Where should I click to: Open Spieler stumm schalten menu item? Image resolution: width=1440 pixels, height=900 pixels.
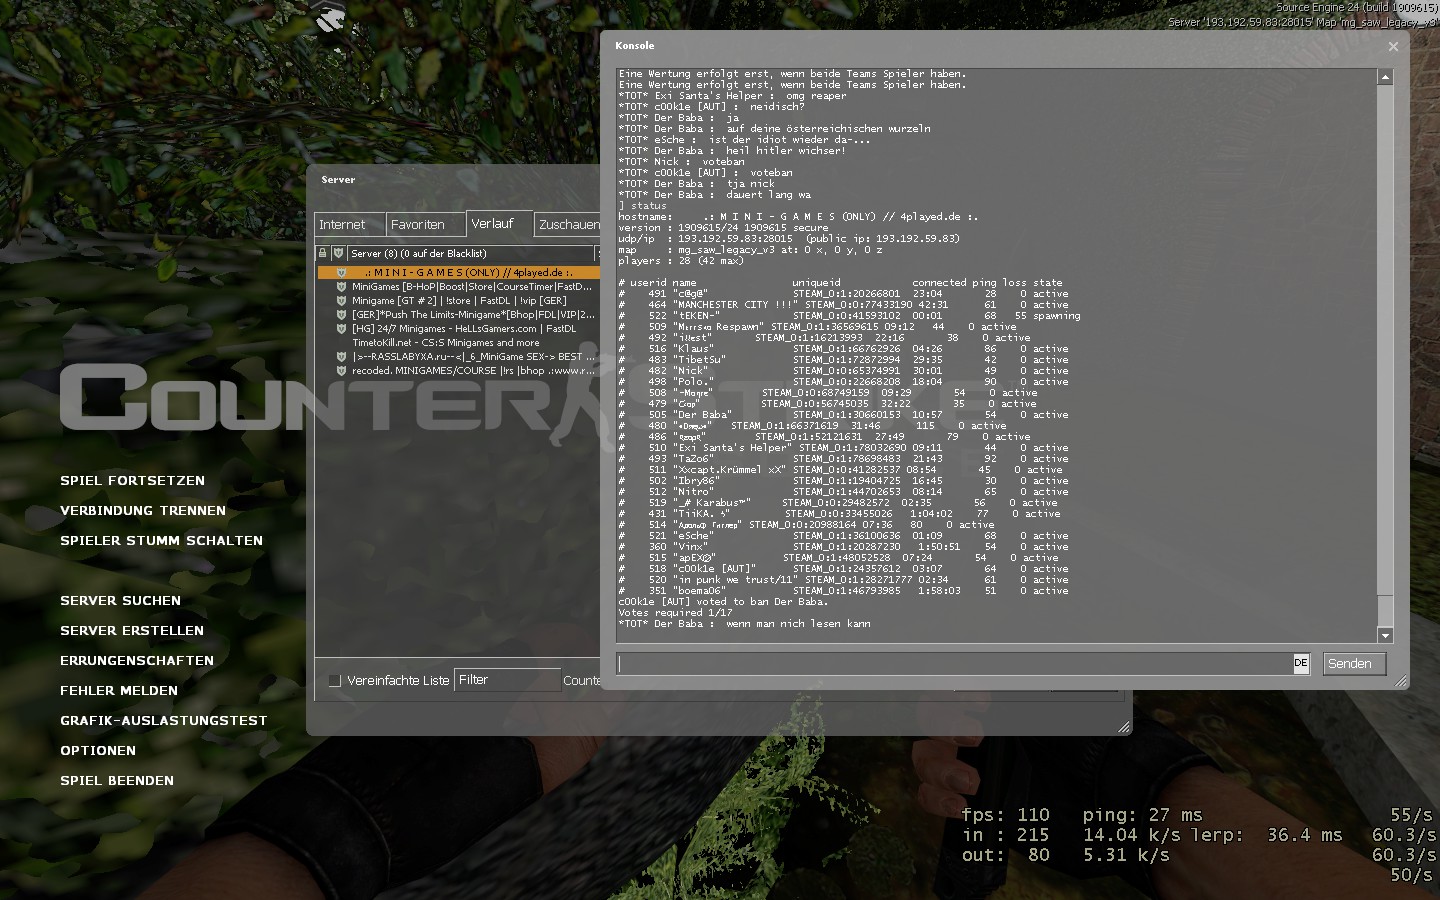click(161, 541)
